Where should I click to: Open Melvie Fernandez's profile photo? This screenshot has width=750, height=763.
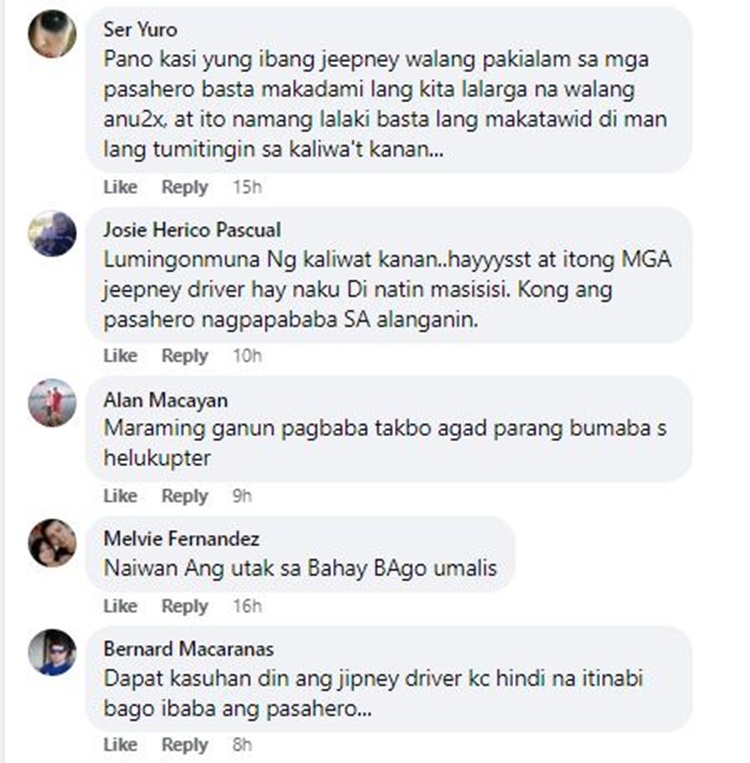click(x=52, y=543)
